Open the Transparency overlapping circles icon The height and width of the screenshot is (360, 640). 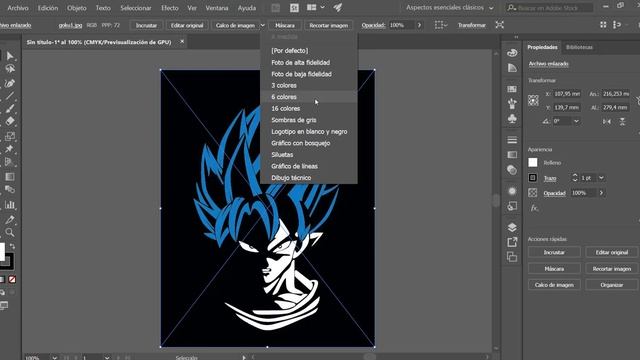point(512,170)
